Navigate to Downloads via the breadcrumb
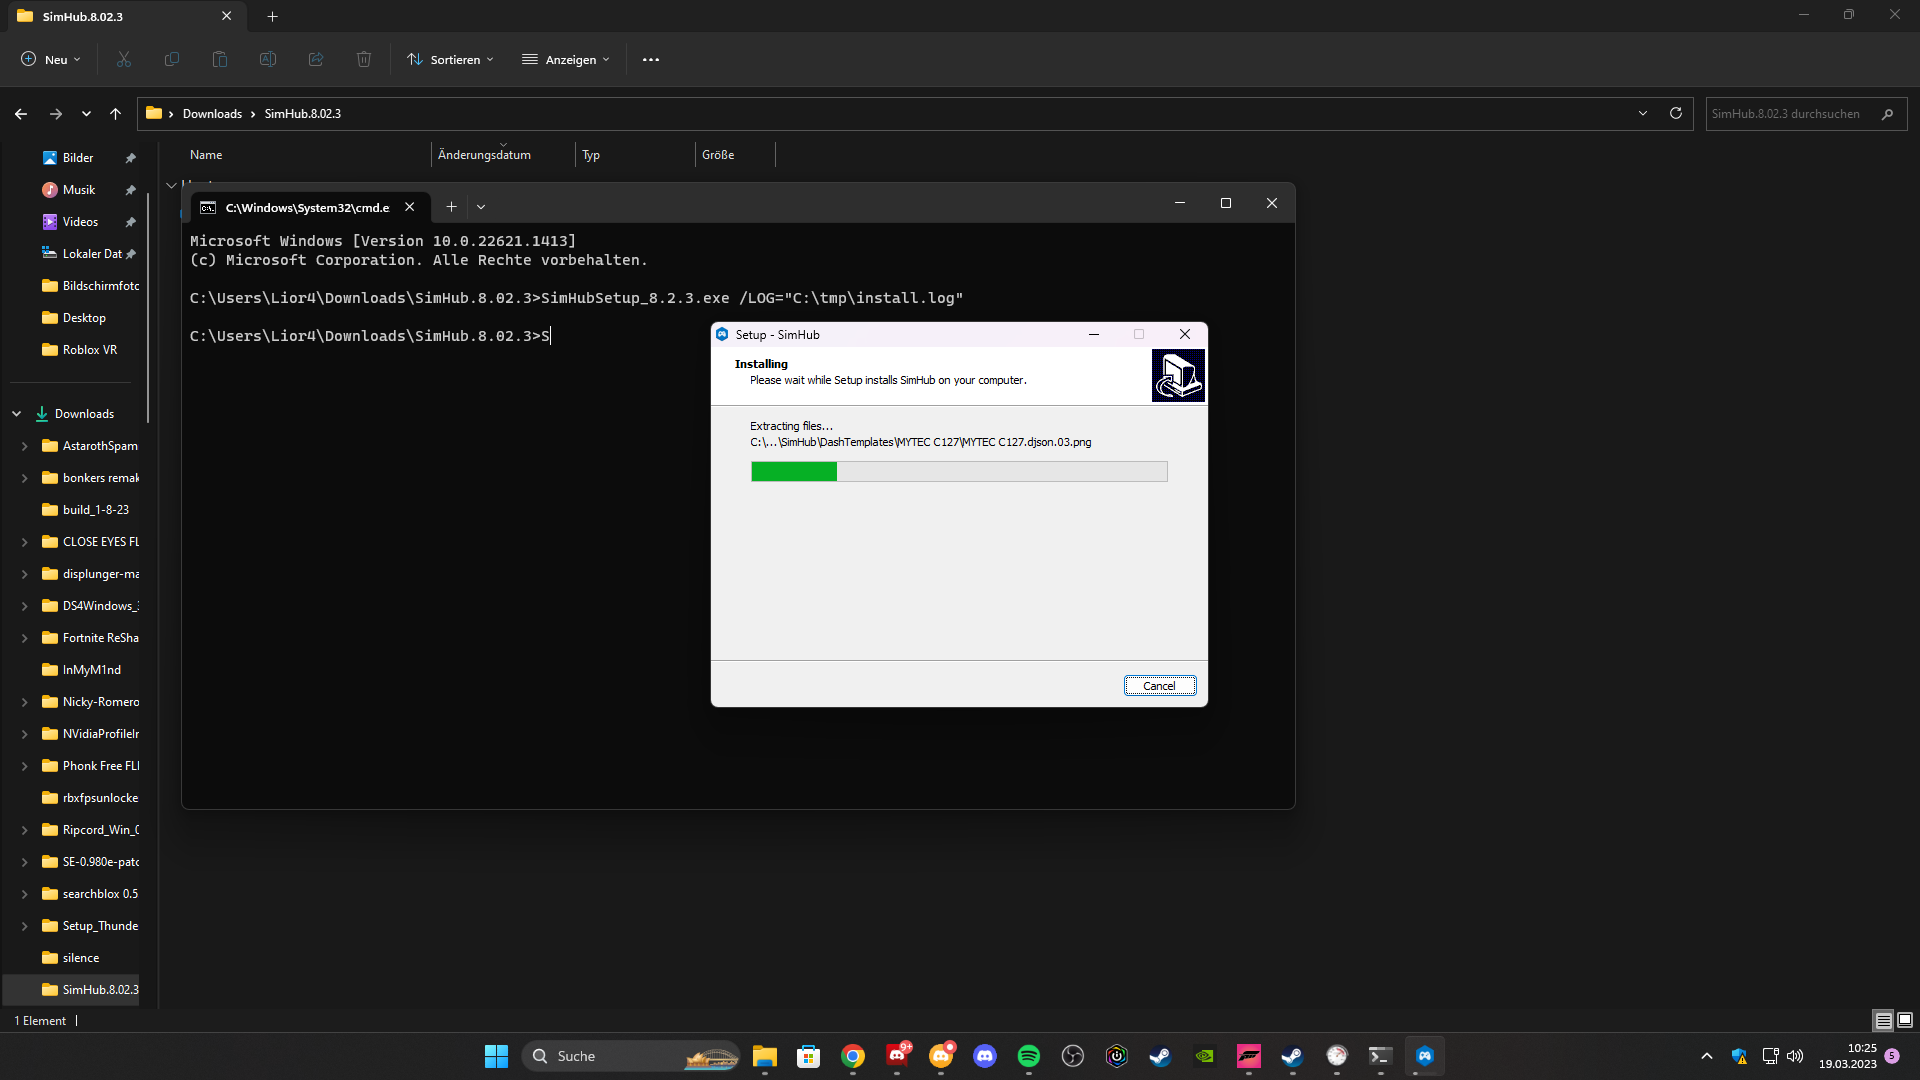Screen dimensions: 1920x1080 pos(212,113)
